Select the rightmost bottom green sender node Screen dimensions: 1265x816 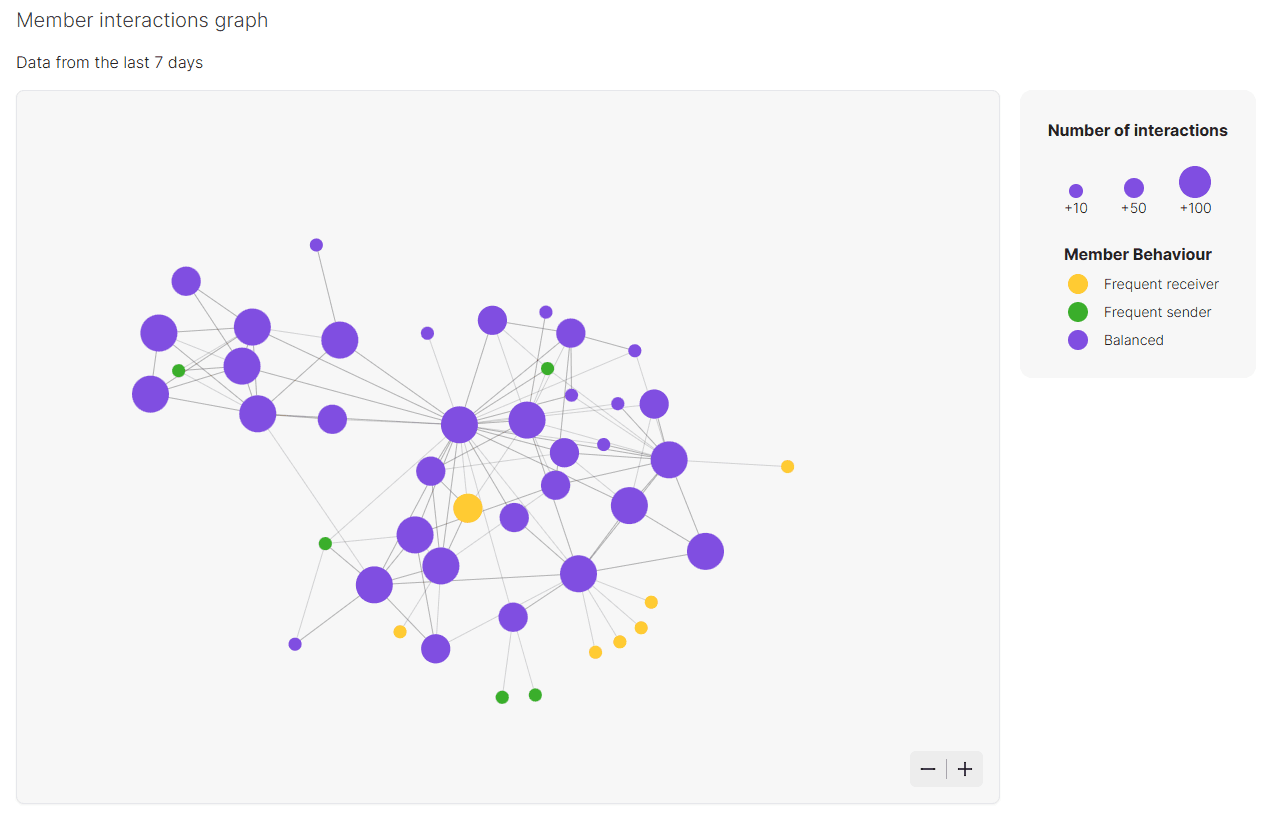point(535,695)
